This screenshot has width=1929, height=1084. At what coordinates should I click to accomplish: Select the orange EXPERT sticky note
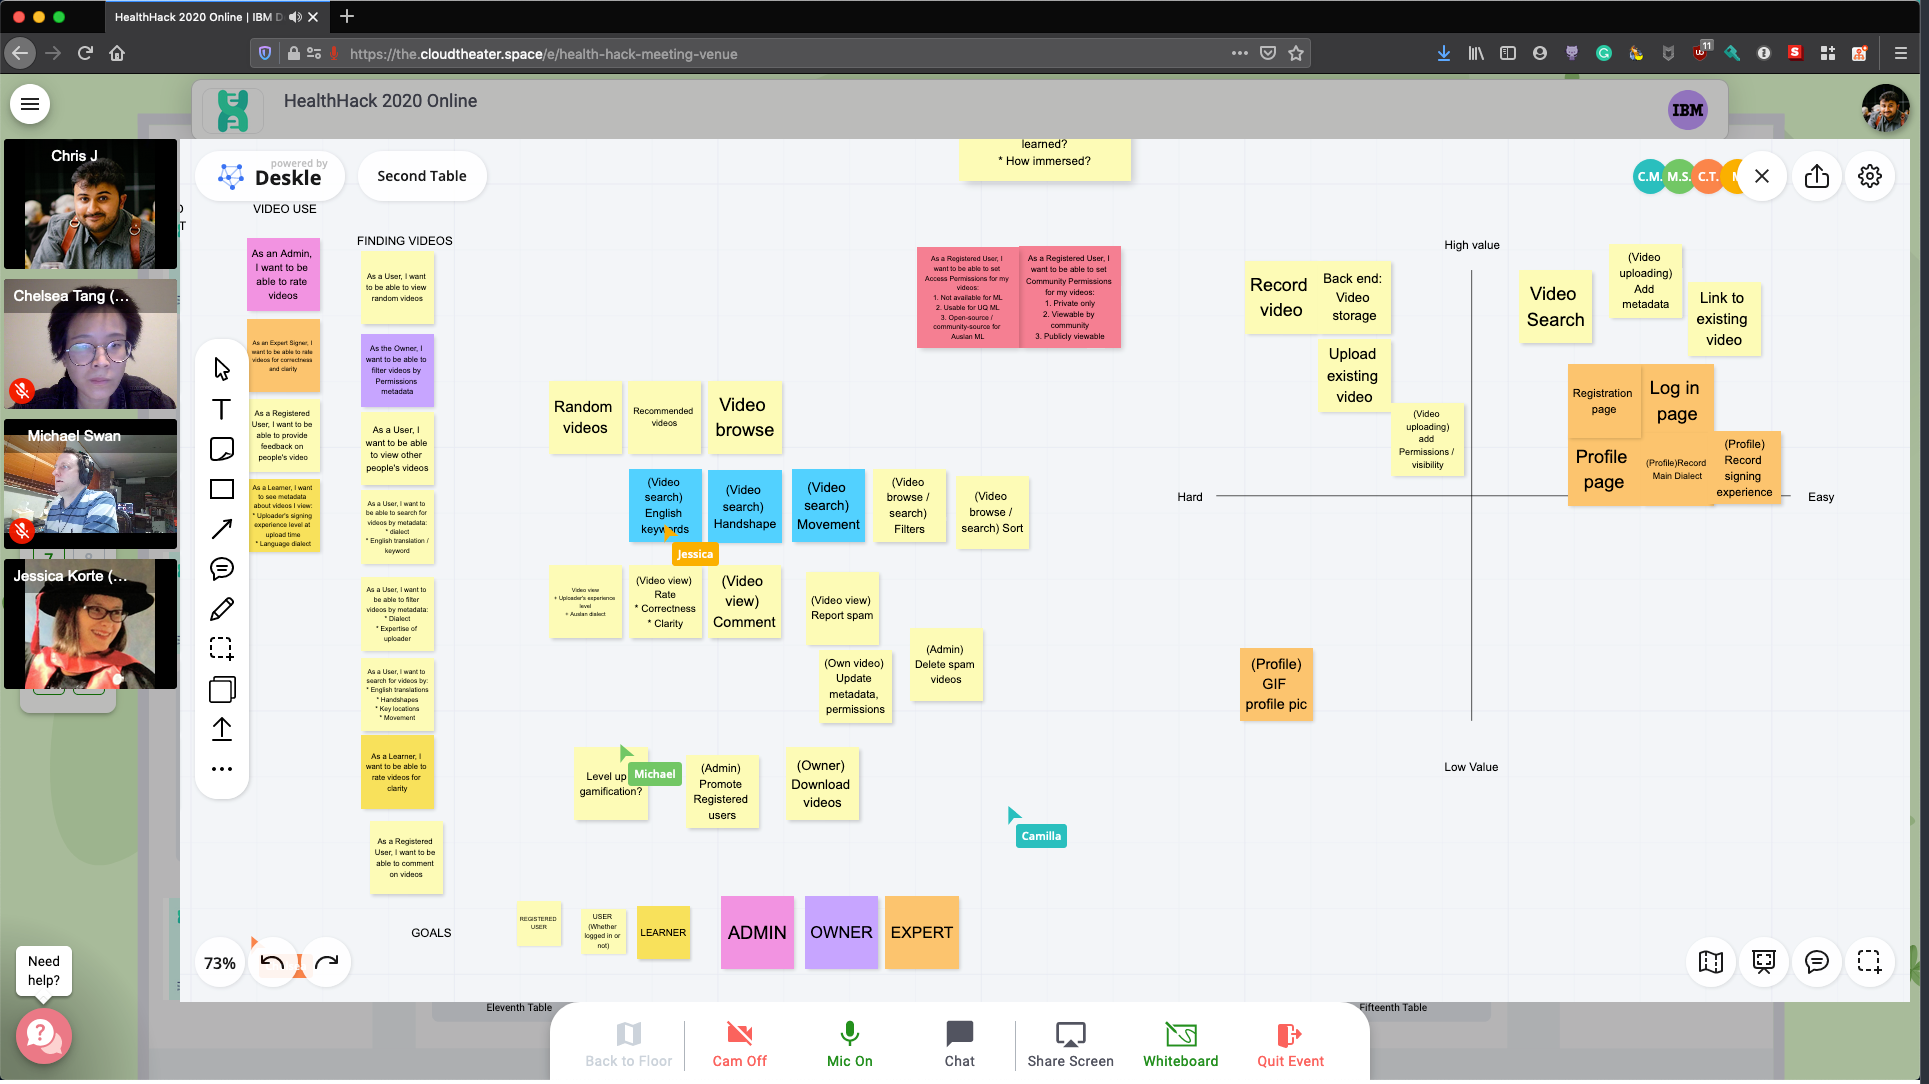pos(922,932)
